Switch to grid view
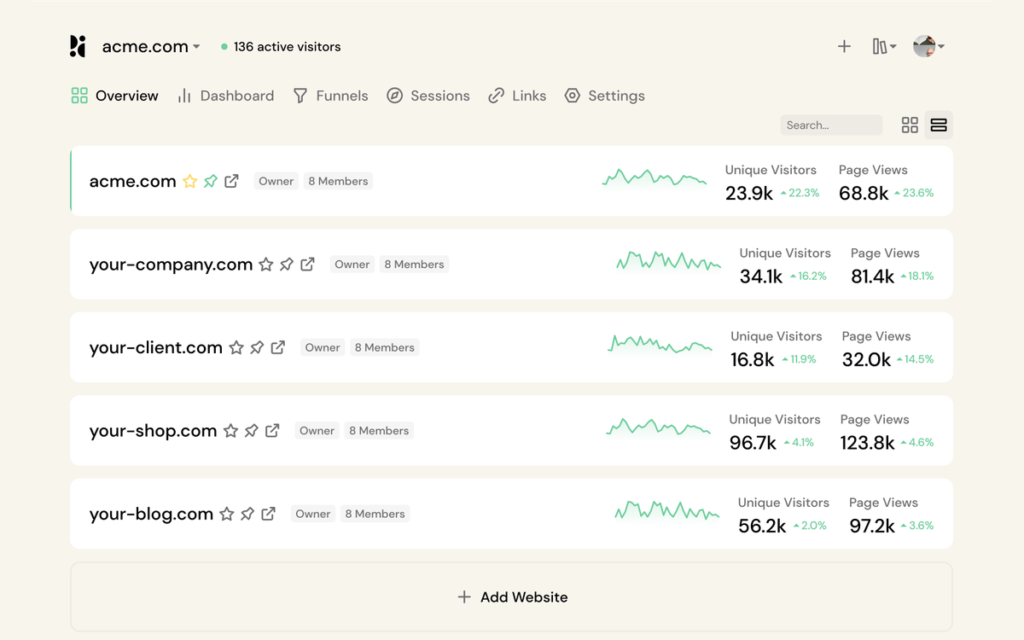Screen dimensions: 1024x640 [910, 125]
